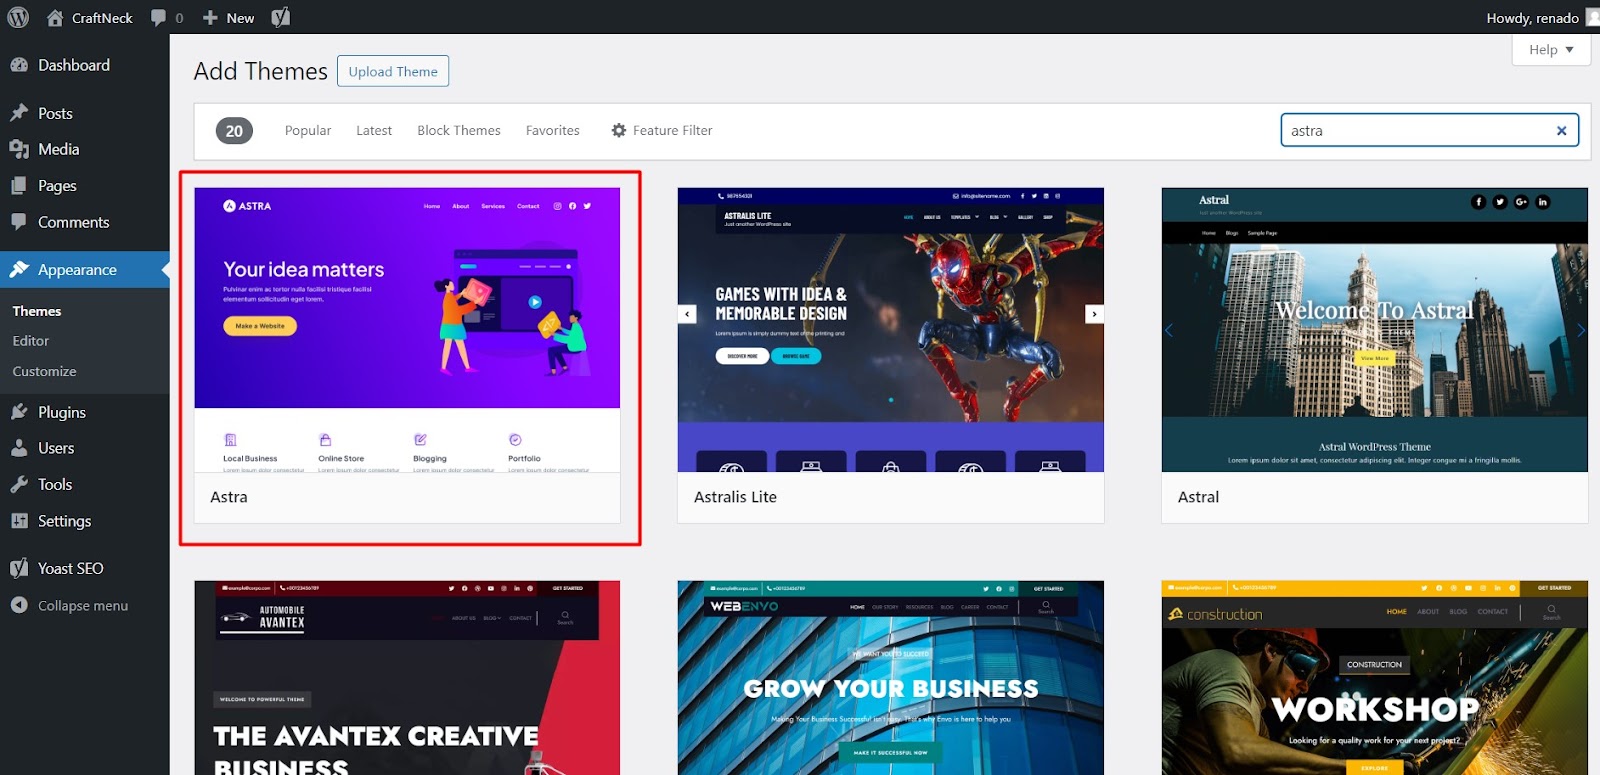Click New in the admin bar

pyautogui.click(x=240, y=18)
